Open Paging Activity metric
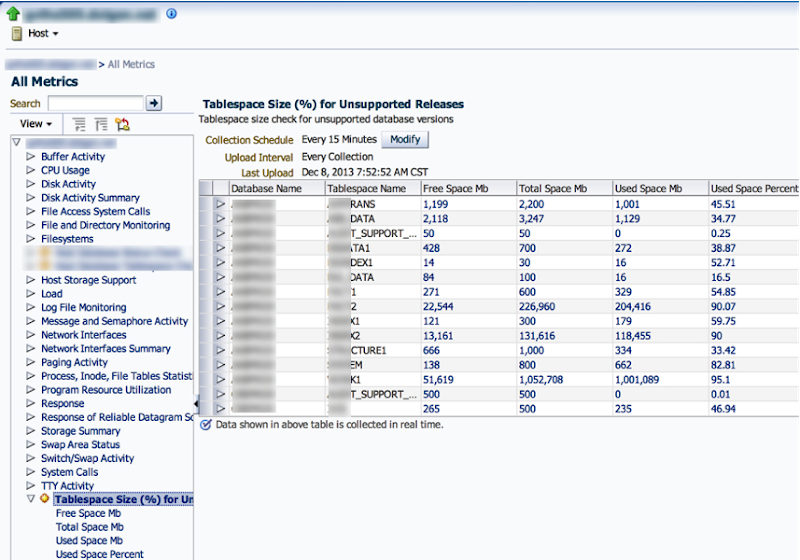The width and height of the screenshot is (800, 560). coord(74,363)
